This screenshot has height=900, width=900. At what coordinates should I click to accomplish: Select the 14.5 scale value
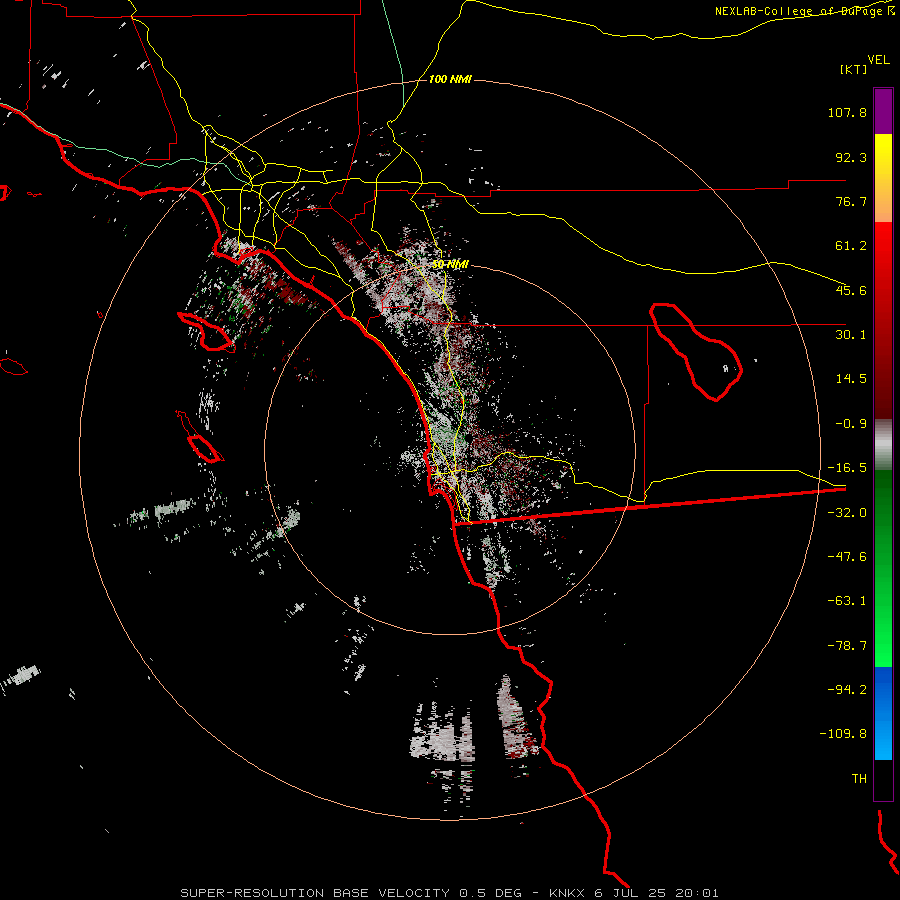851,379
